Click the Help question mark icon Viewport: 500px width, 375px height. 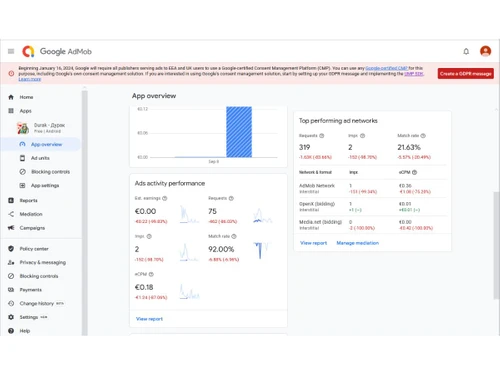click(x=11, y=331)
